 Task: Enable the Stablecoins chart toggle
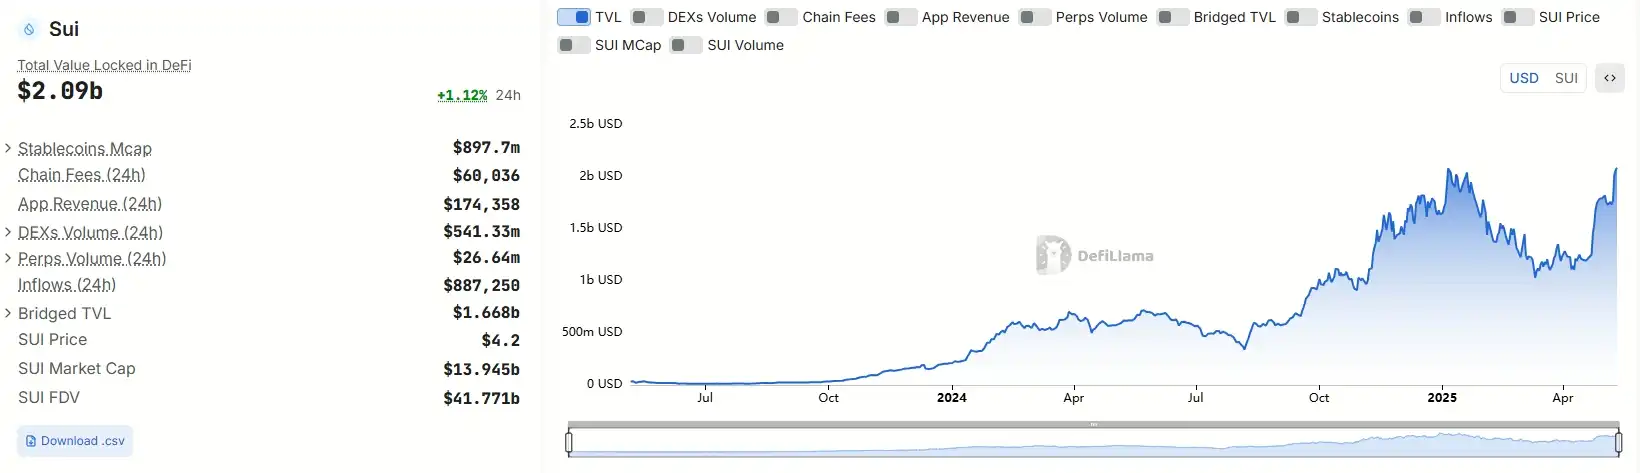[x=1301, y=17]
